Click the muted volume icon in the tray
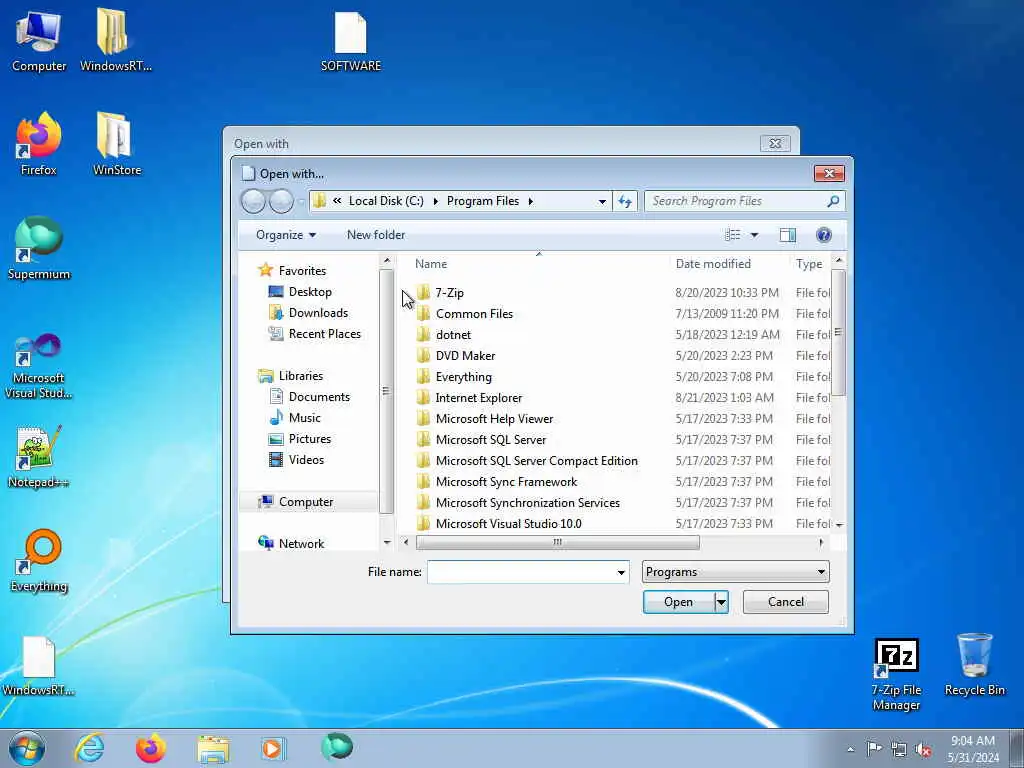 point(923,750)
